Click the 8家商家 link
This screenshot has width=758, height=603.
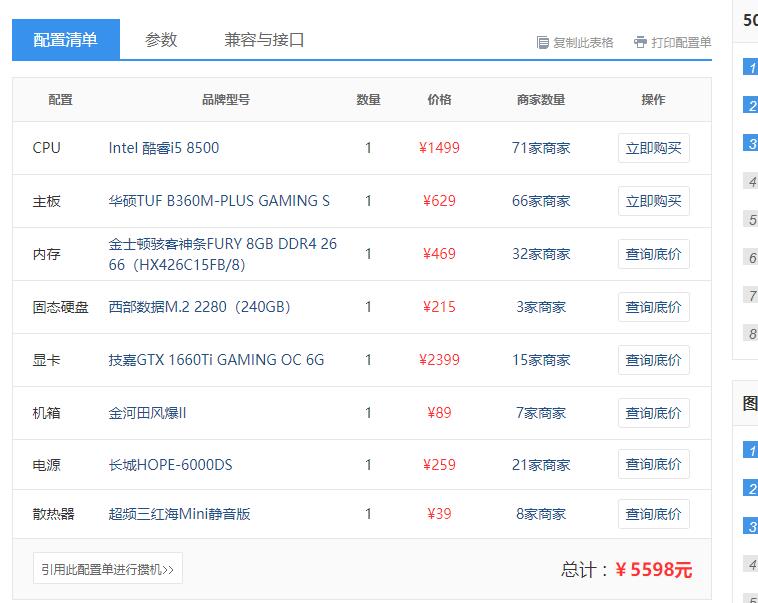(541, 514)
